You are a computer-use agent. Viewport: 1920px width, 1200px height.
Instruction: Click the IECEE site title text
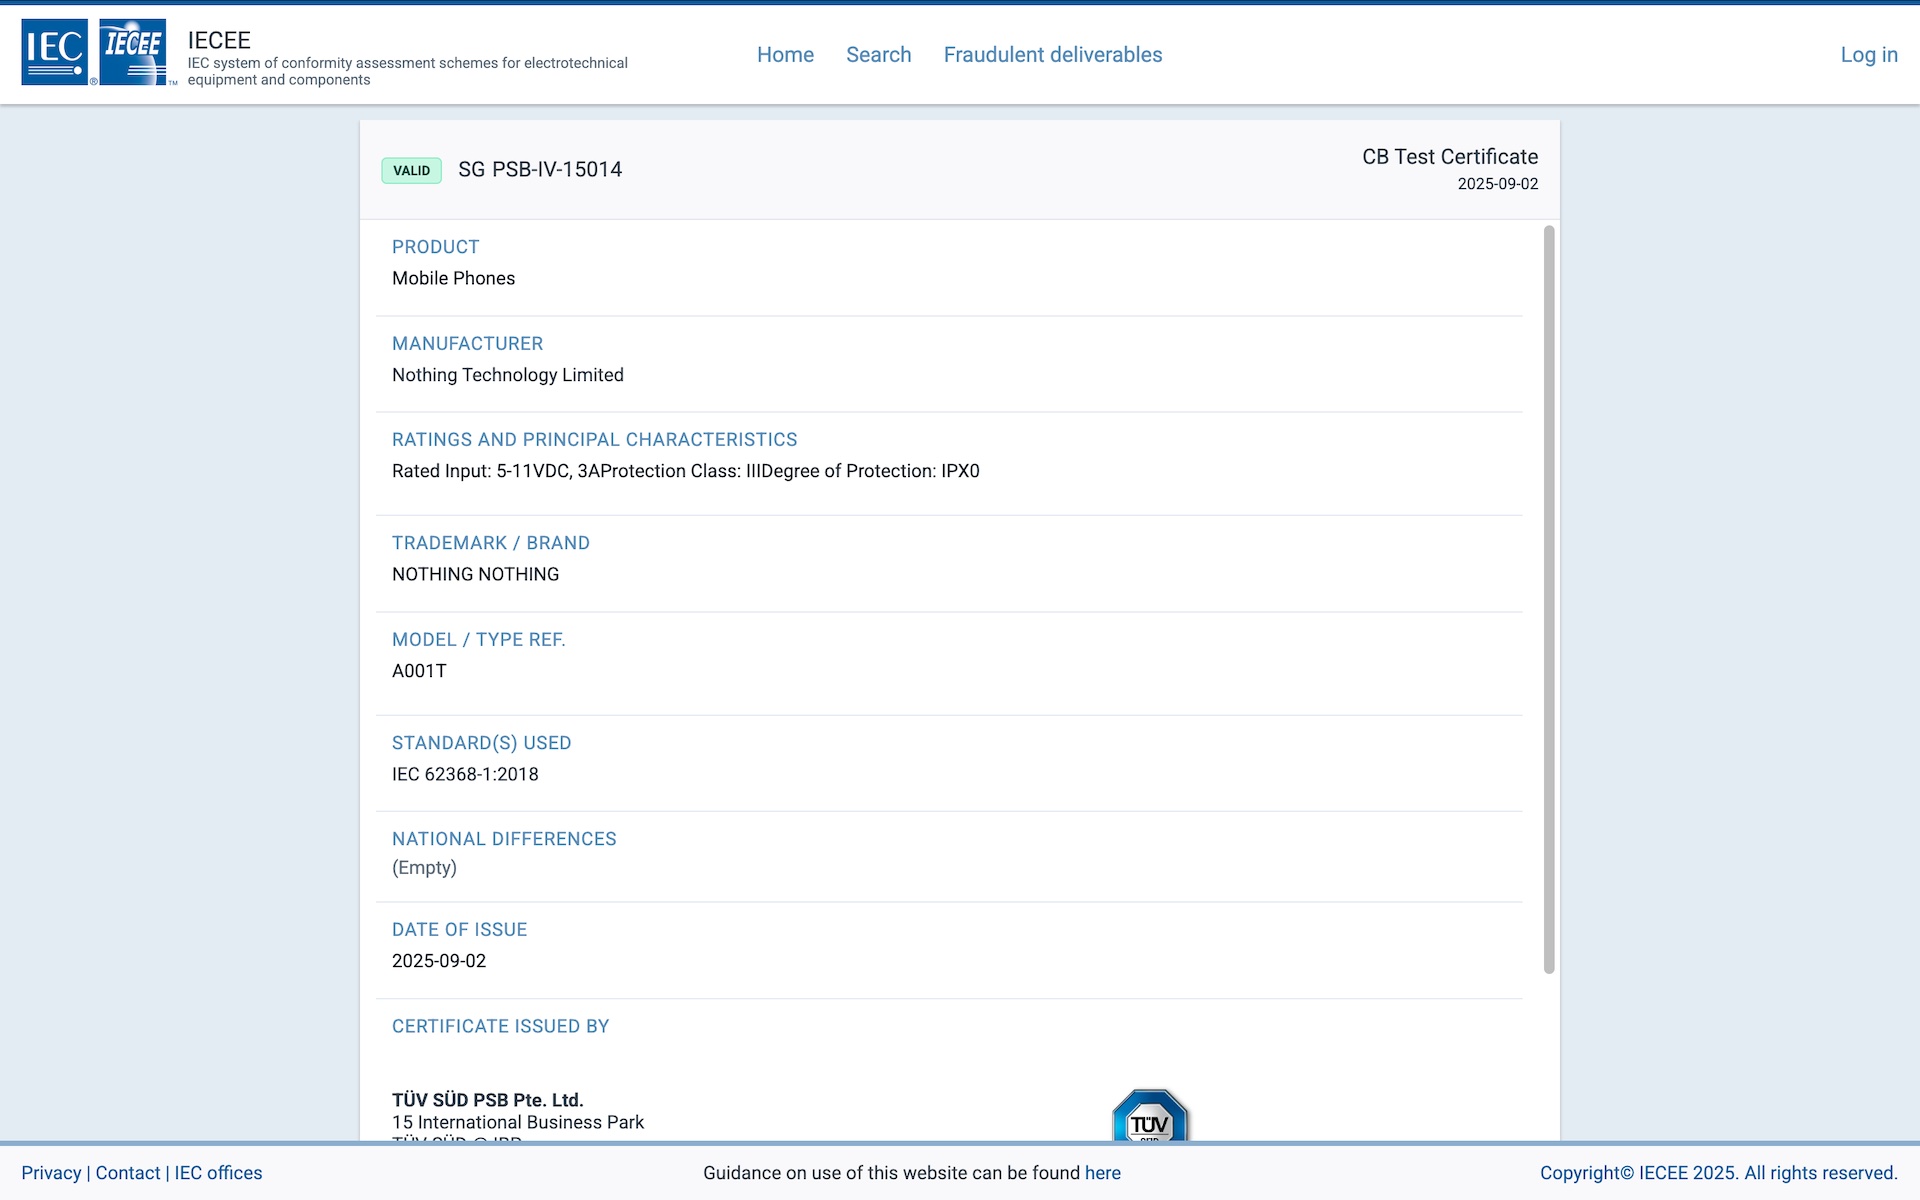click(219, 40)
